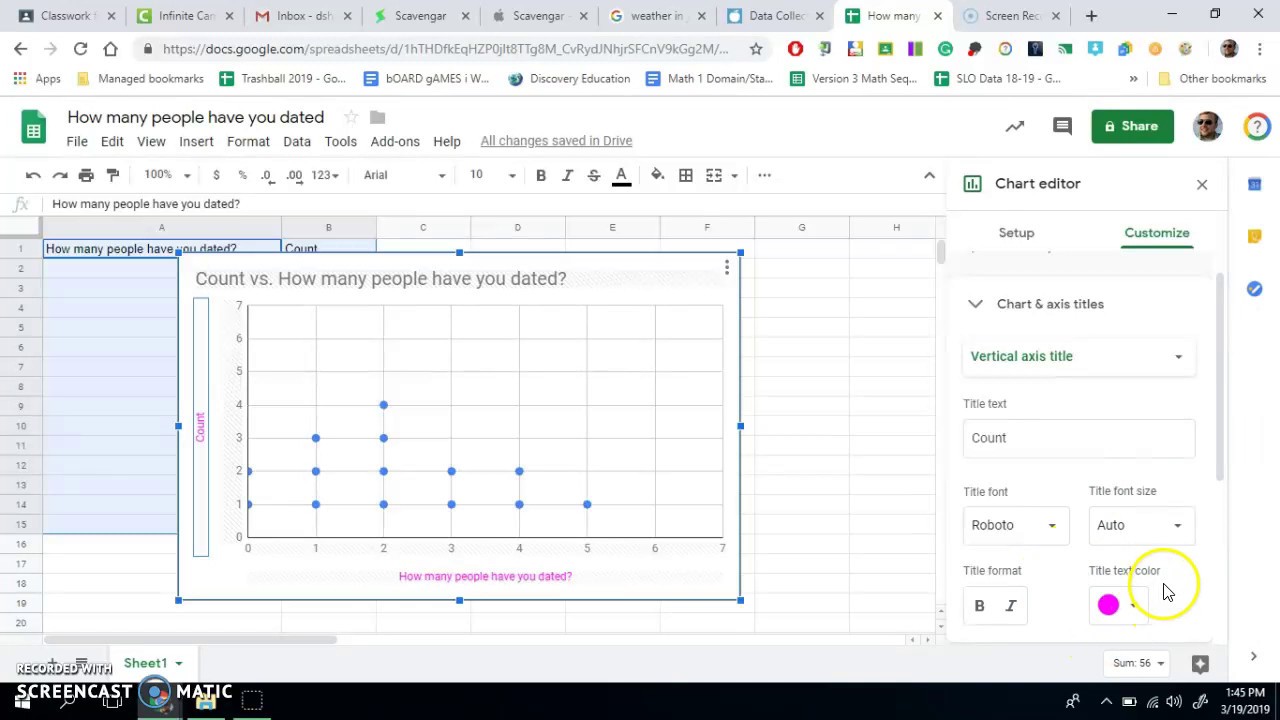
Task: Toggle bold in the main toolbar
Action: coord(541,175)
